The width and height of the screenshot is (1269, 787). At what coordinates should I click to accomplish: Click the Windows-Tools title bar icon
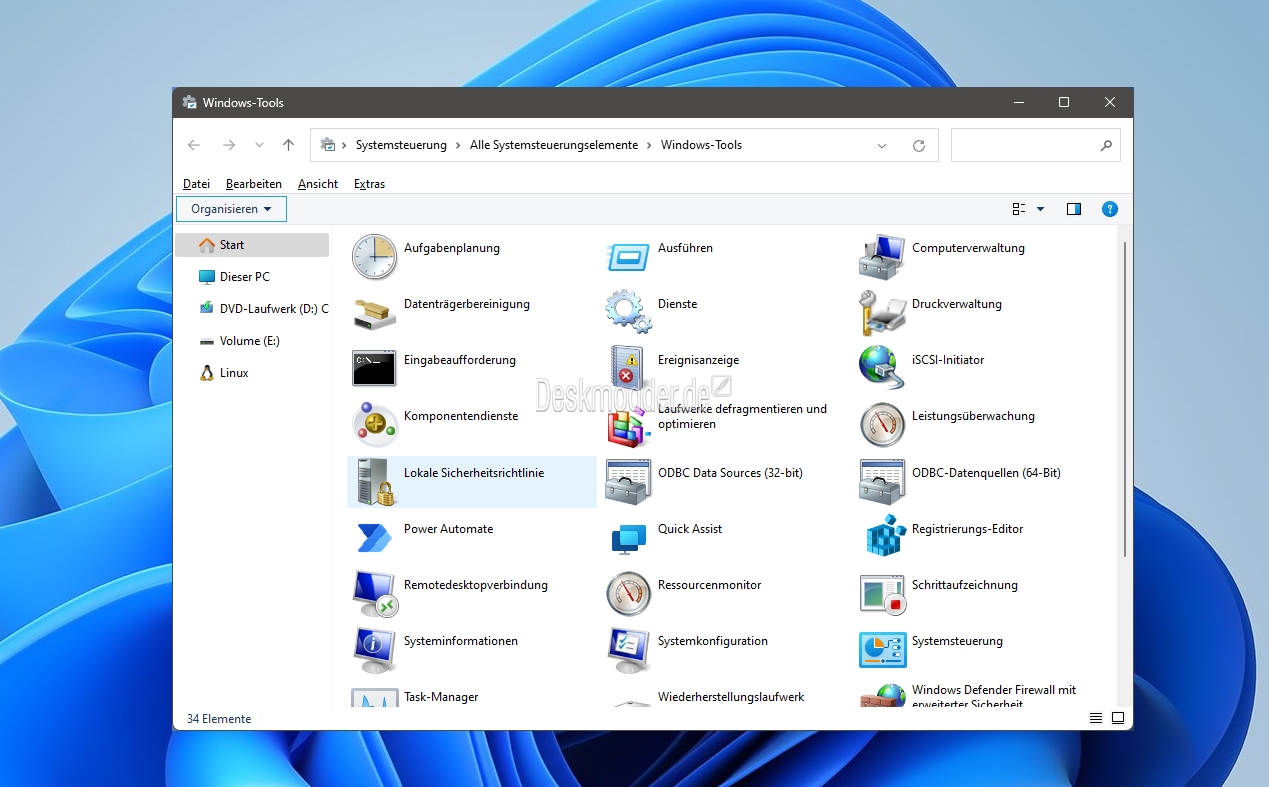(x=189, y=103)
